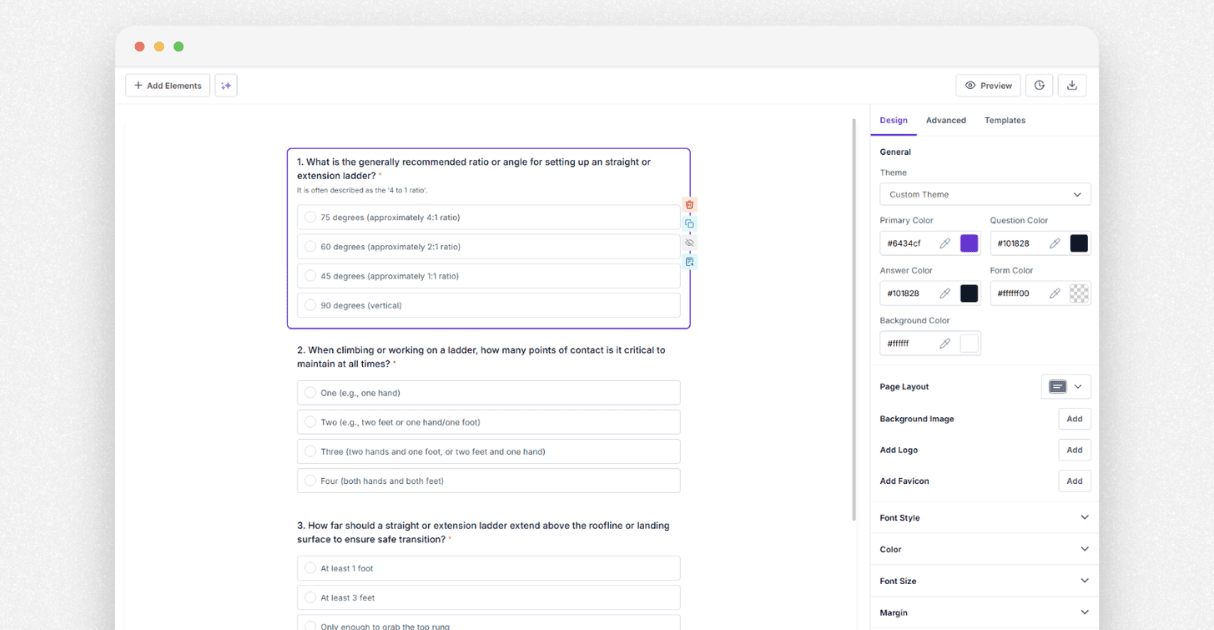Hide question 1 via the eye-slash icon

tap(689, 242)
